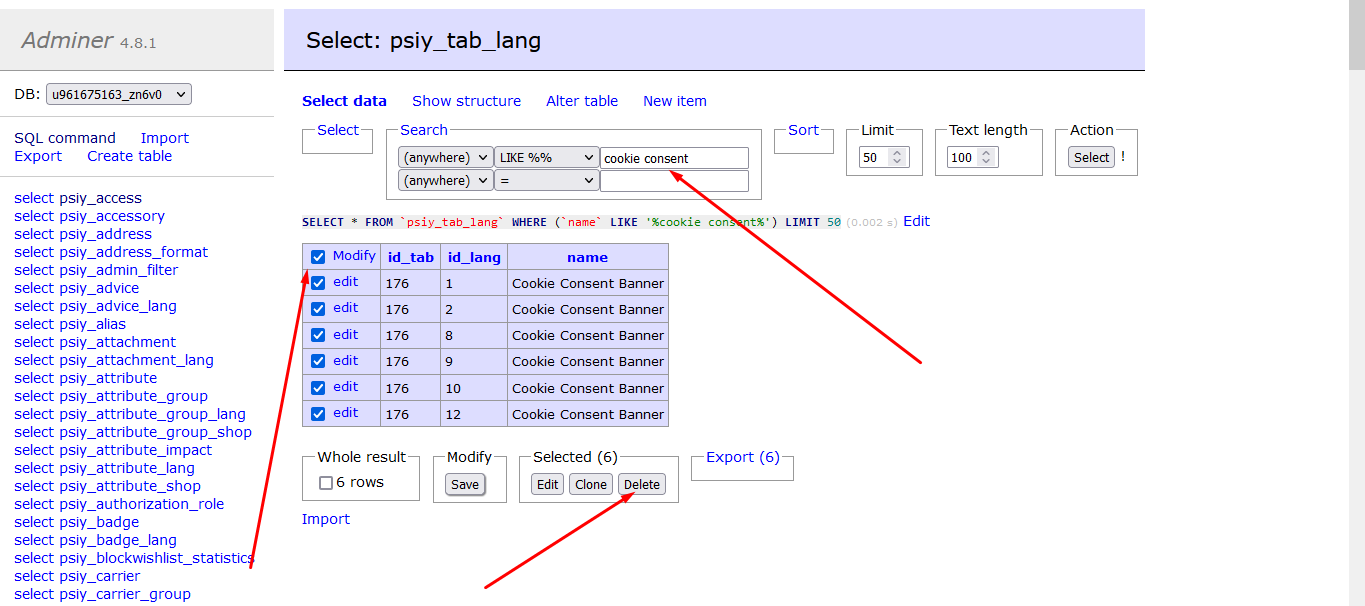Toggle the Modify header select-all checkbox
Viewport: 1365px width, 606px height.
[x=318, y=257]
